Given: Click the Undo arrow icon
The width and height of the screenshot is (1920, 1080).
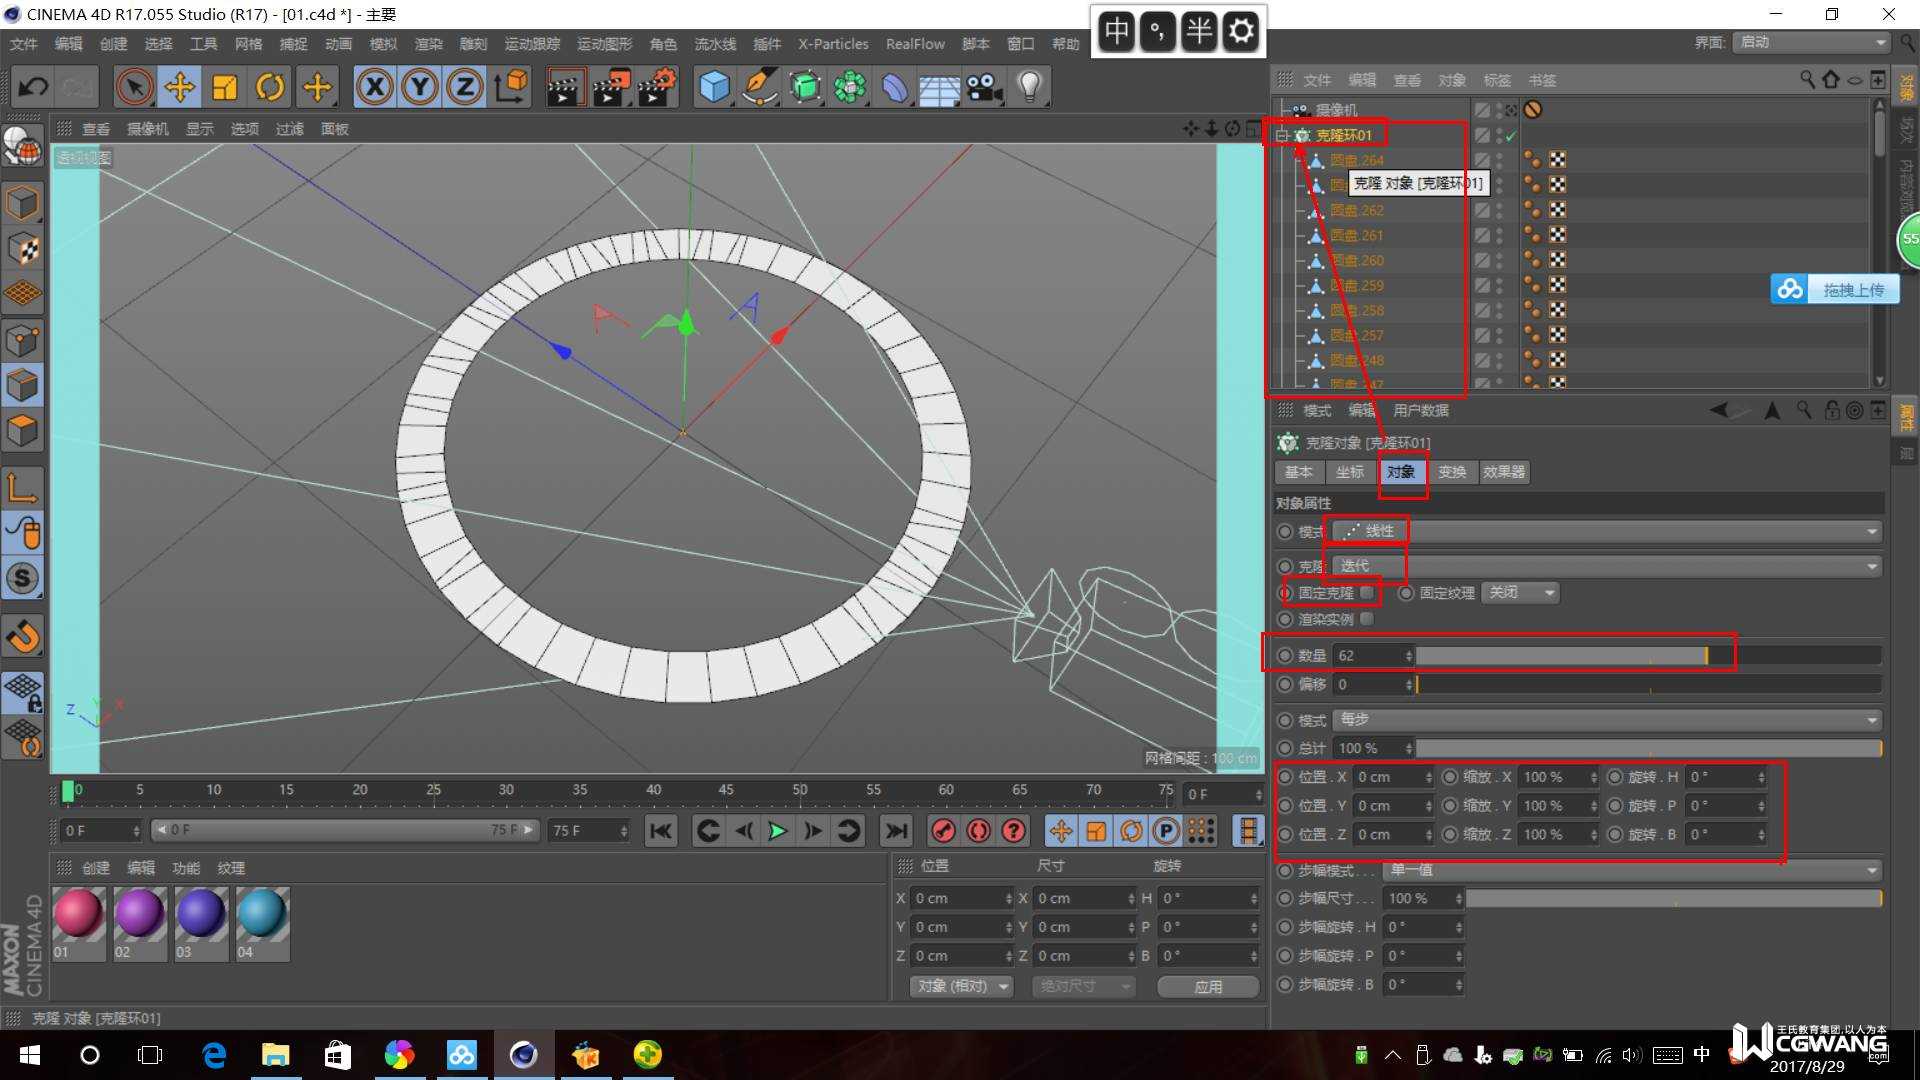Looking at the screenshot, I should coord(33,88).
